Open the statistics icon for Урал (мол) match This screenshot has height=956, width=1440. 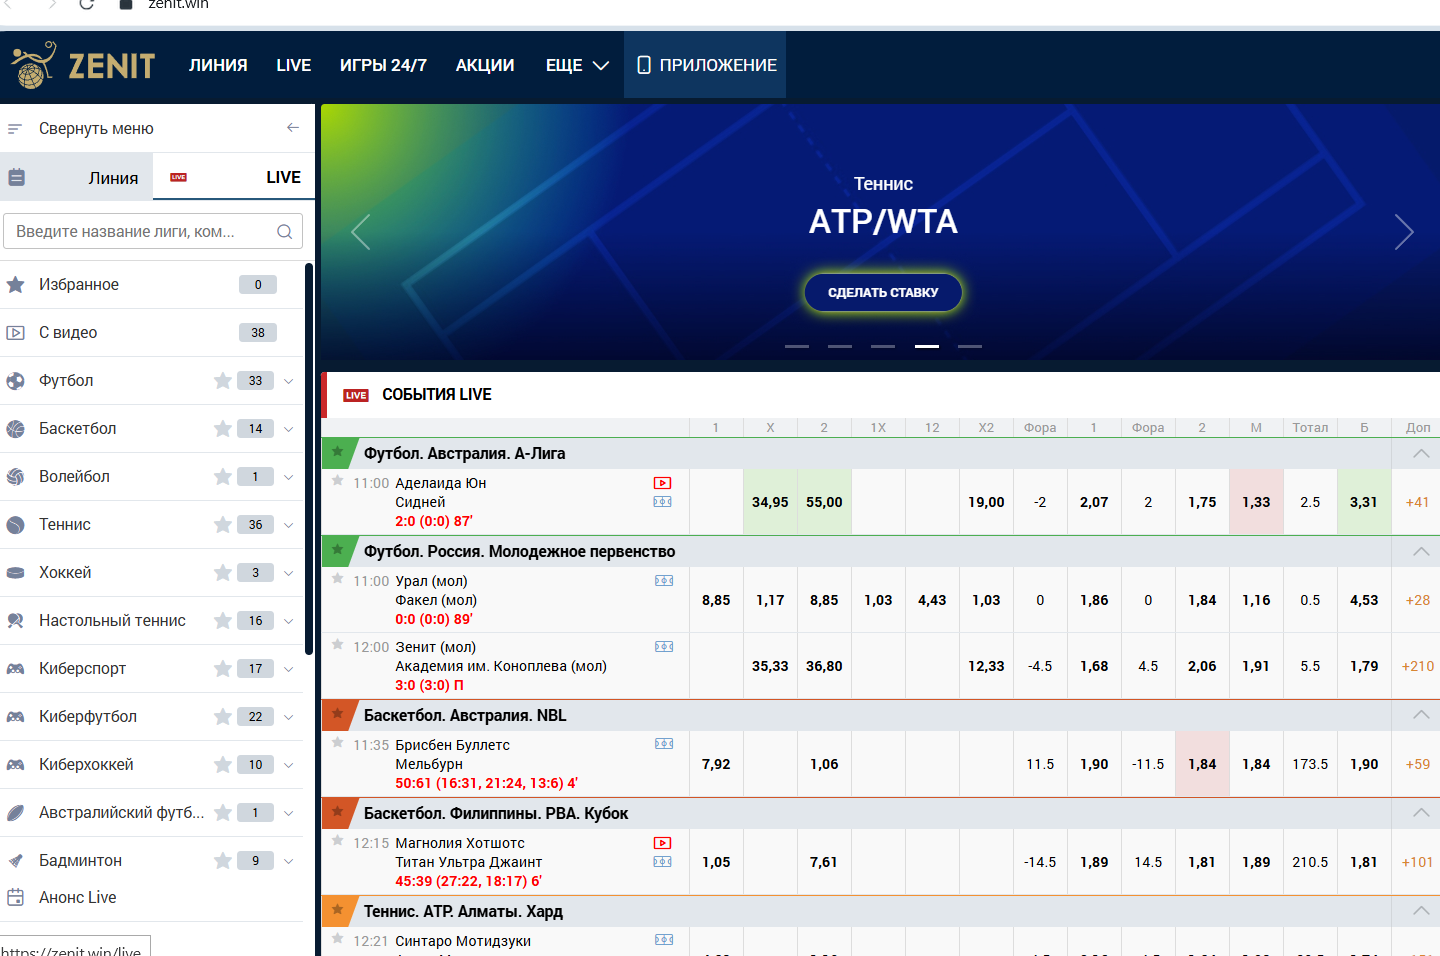coord(664,581)
